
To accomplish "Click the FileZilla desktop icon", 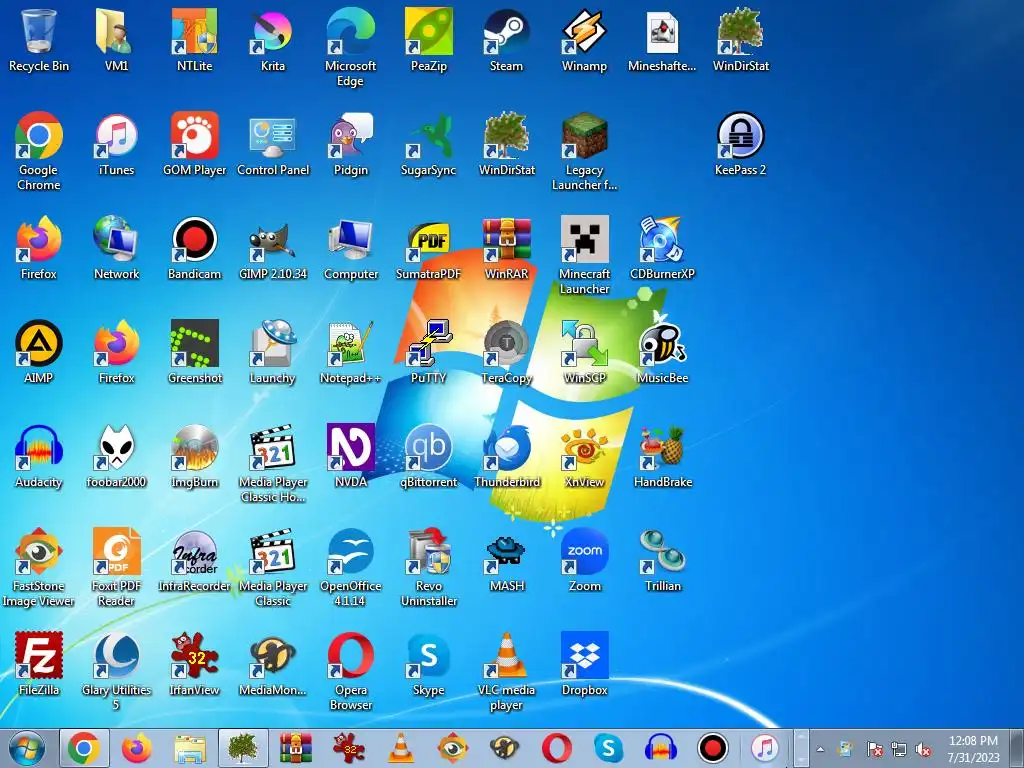I will tap(39, 664).
